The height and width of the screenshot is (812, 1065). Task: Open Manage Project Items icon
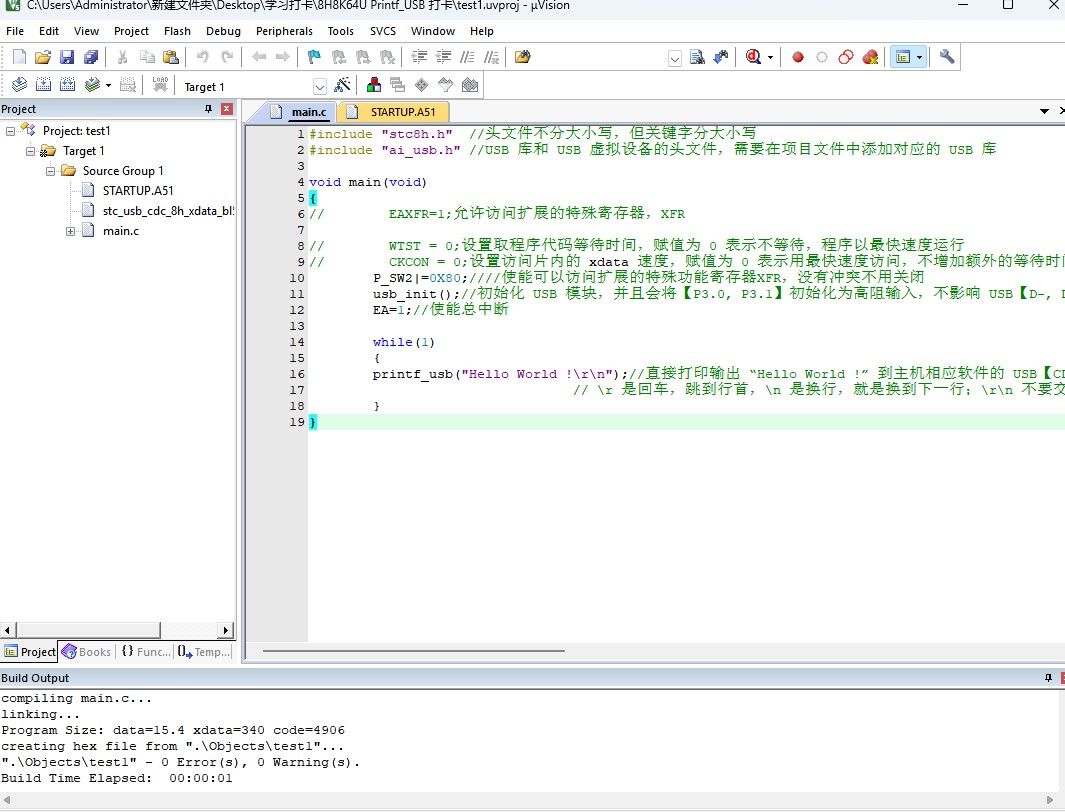click(374, 85)
